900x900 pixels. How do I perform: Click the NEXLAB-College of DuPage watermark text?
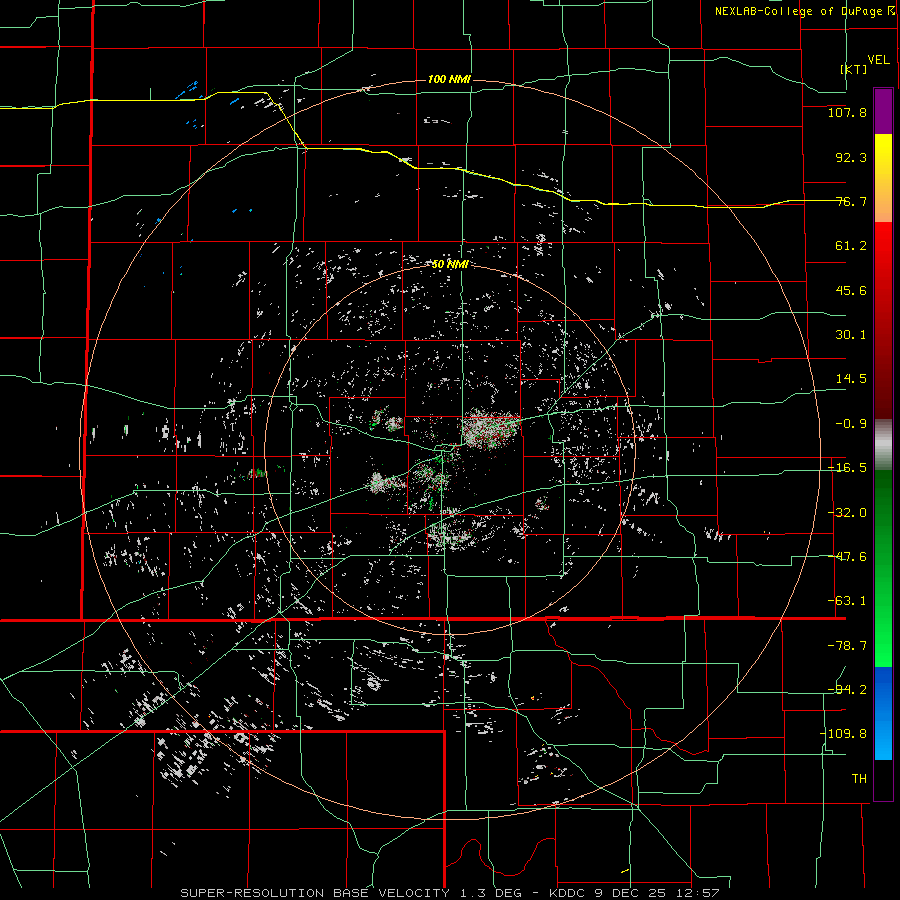pos(805,11)
